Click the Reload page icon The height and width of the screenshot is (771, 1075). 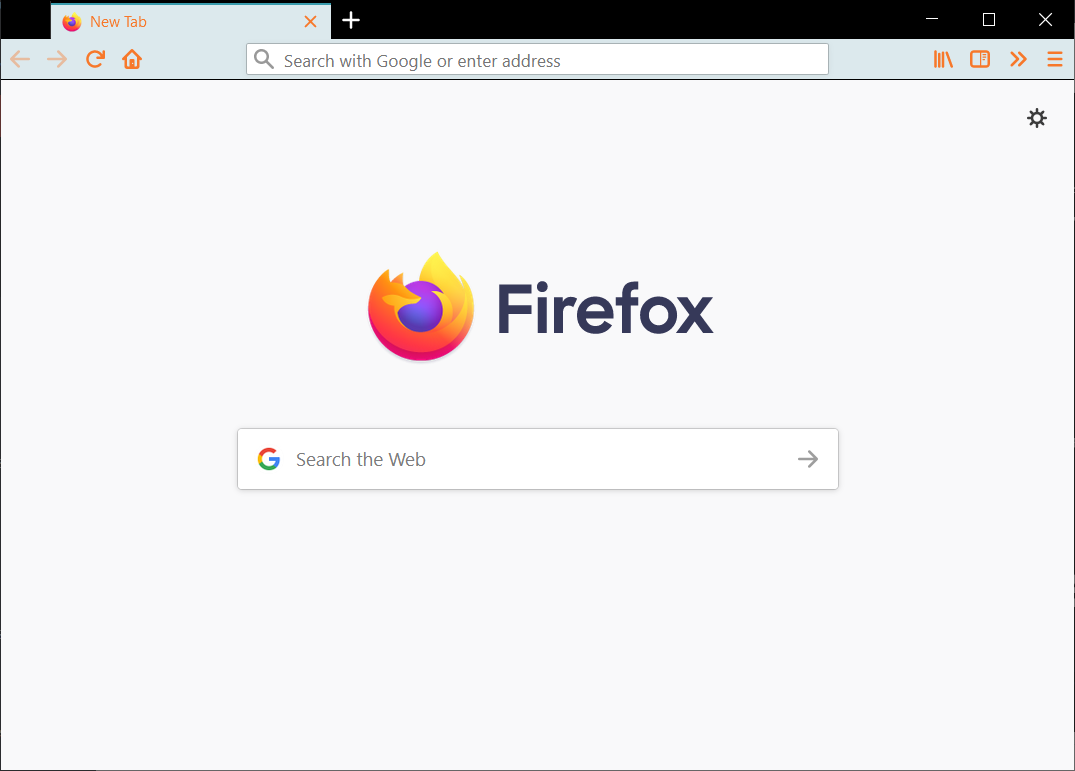[x=95, y=59]
